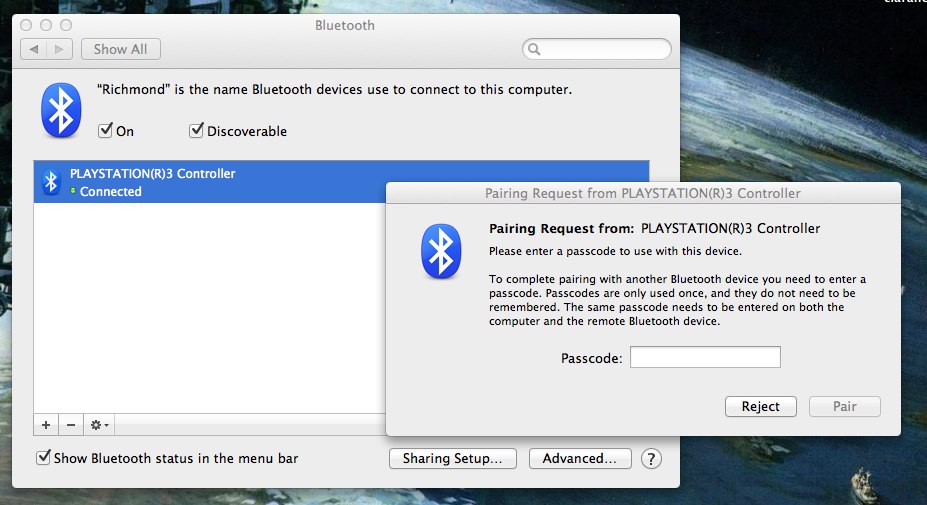Toggle Show Bluetooth status in the menu bar

[43, 457]
